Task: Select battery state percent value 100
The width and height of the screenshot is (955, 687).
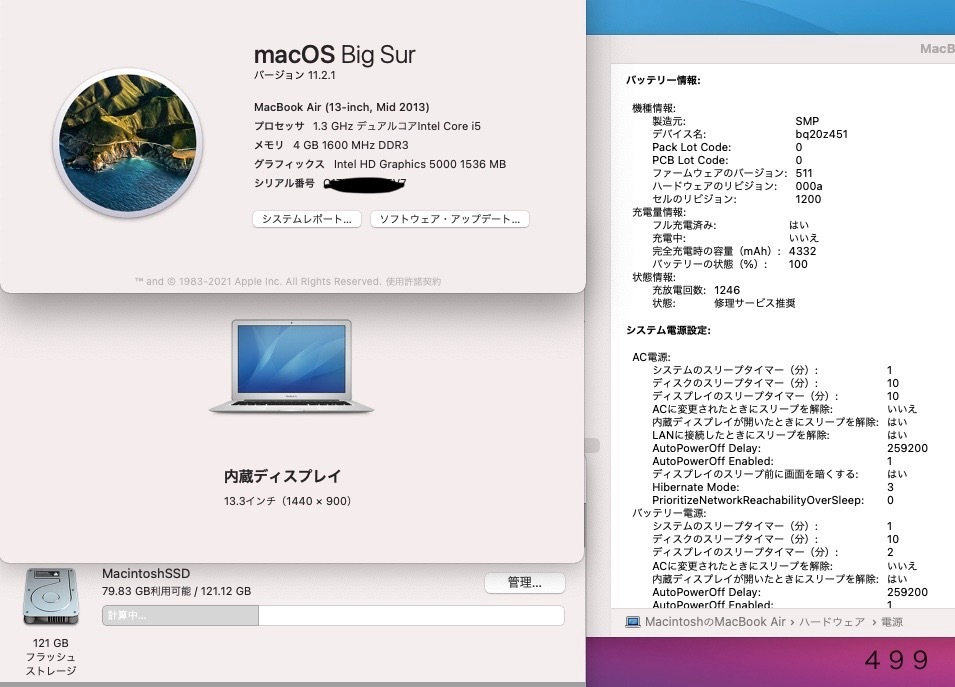Action: (798, 264)
